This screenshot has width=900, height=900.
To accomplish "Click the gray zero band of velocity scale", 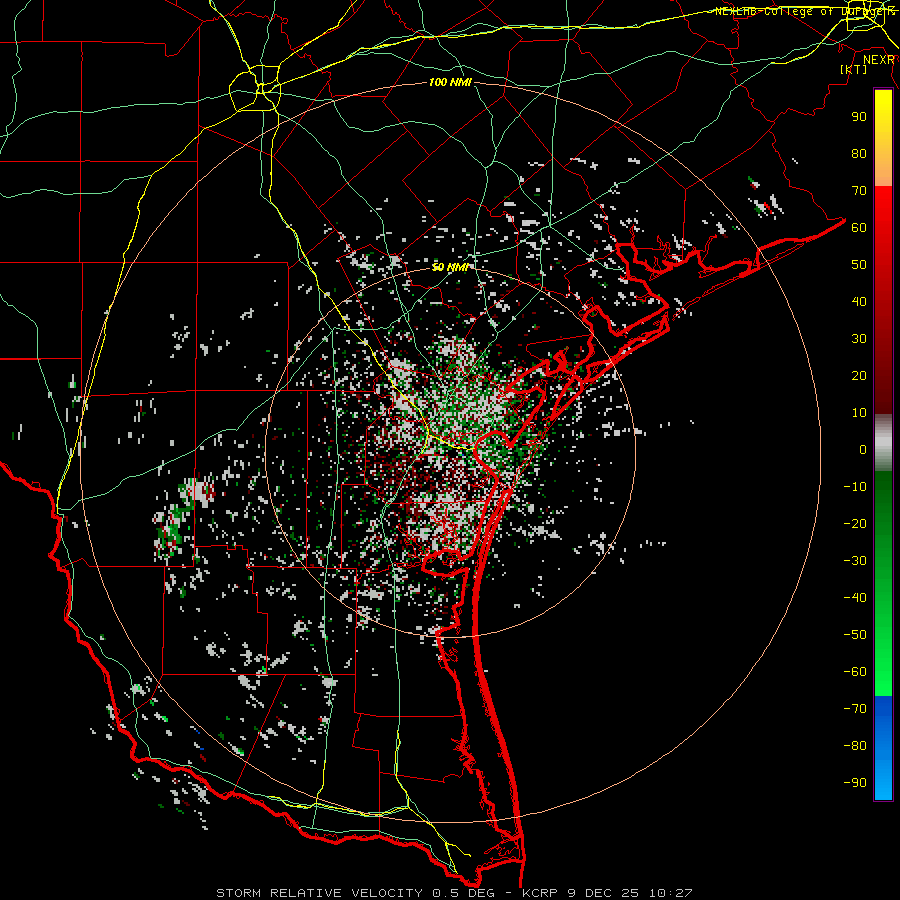I will point(883,443).
